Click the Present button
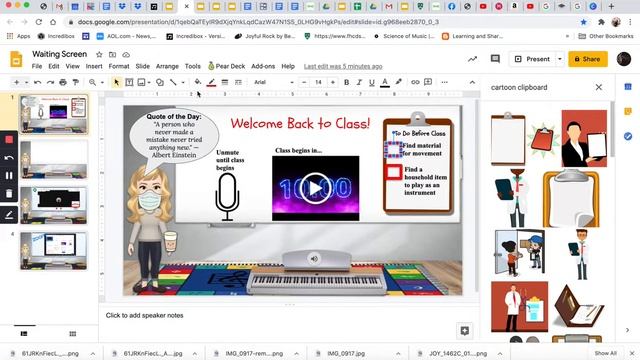The height and width of the screenshot is (360, 640). pyautogui.click(x=532, y=59)
